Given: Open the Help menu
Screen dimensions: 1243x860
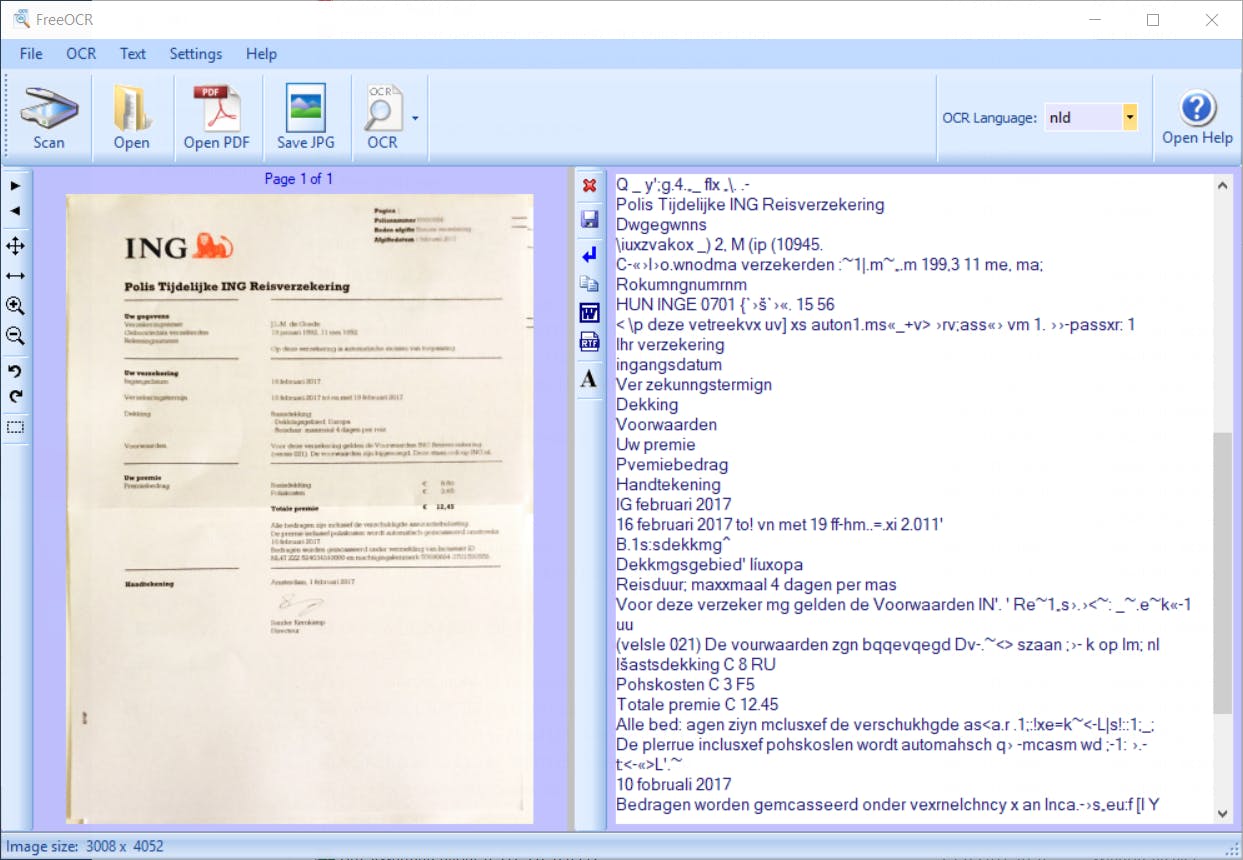Looking at the screenshot, I should click(261, 54).
